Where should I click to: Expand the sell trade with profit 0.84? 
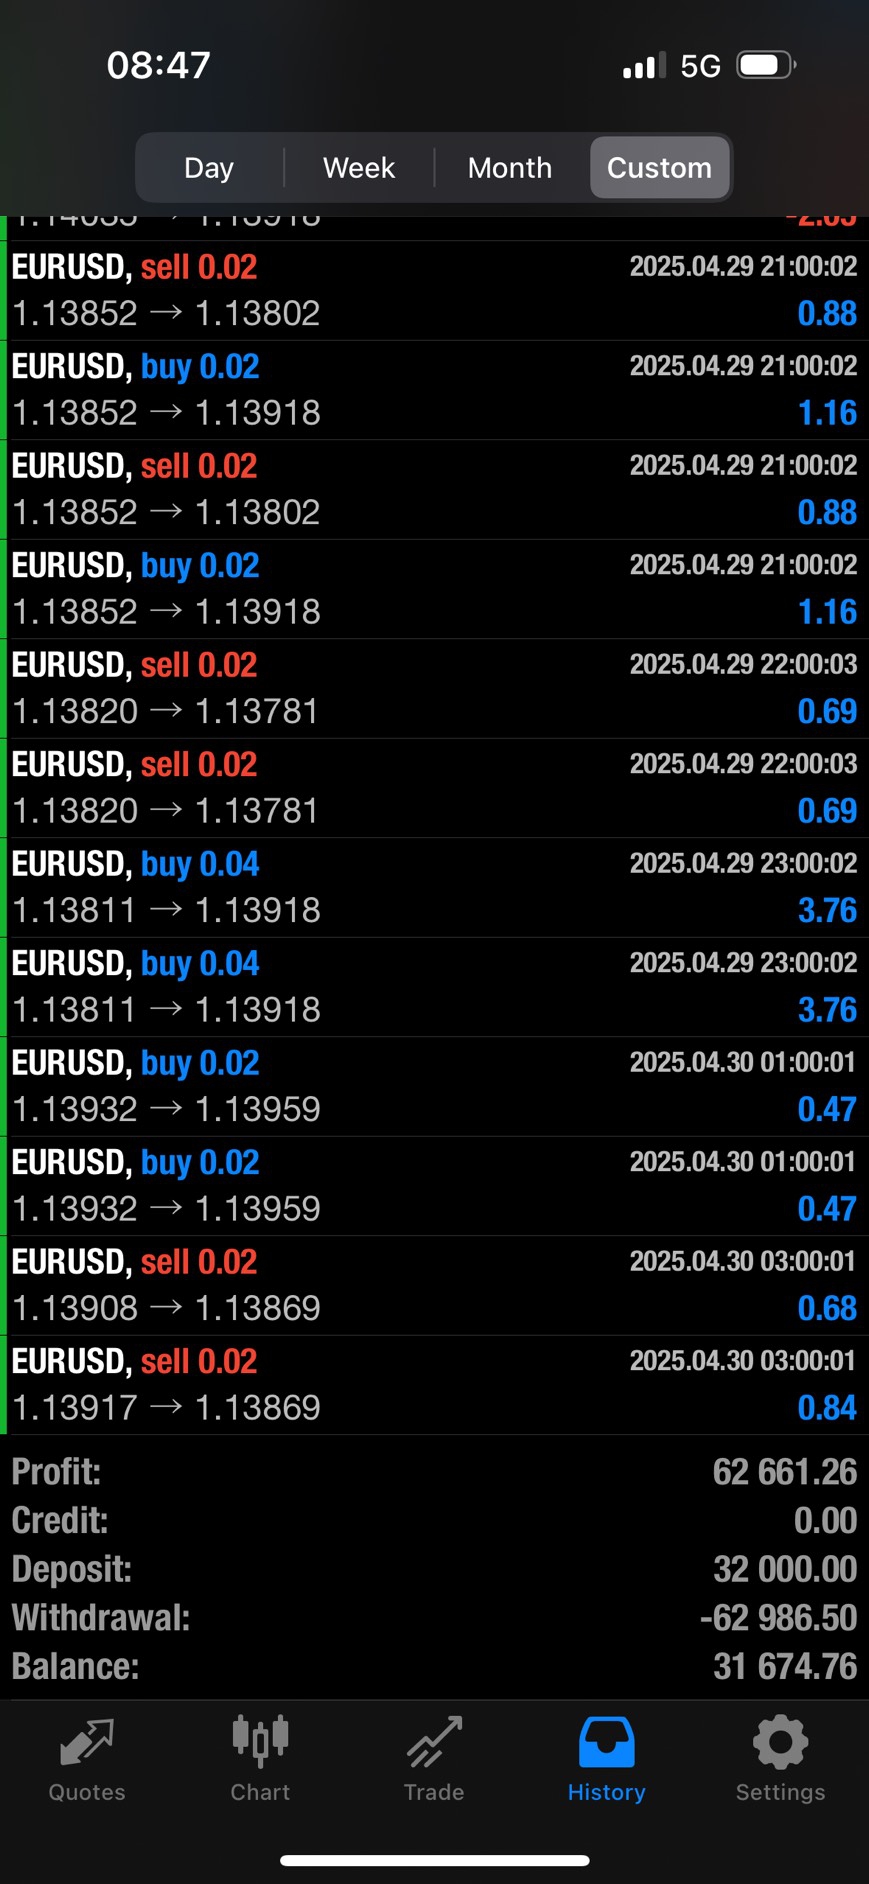434,1385
